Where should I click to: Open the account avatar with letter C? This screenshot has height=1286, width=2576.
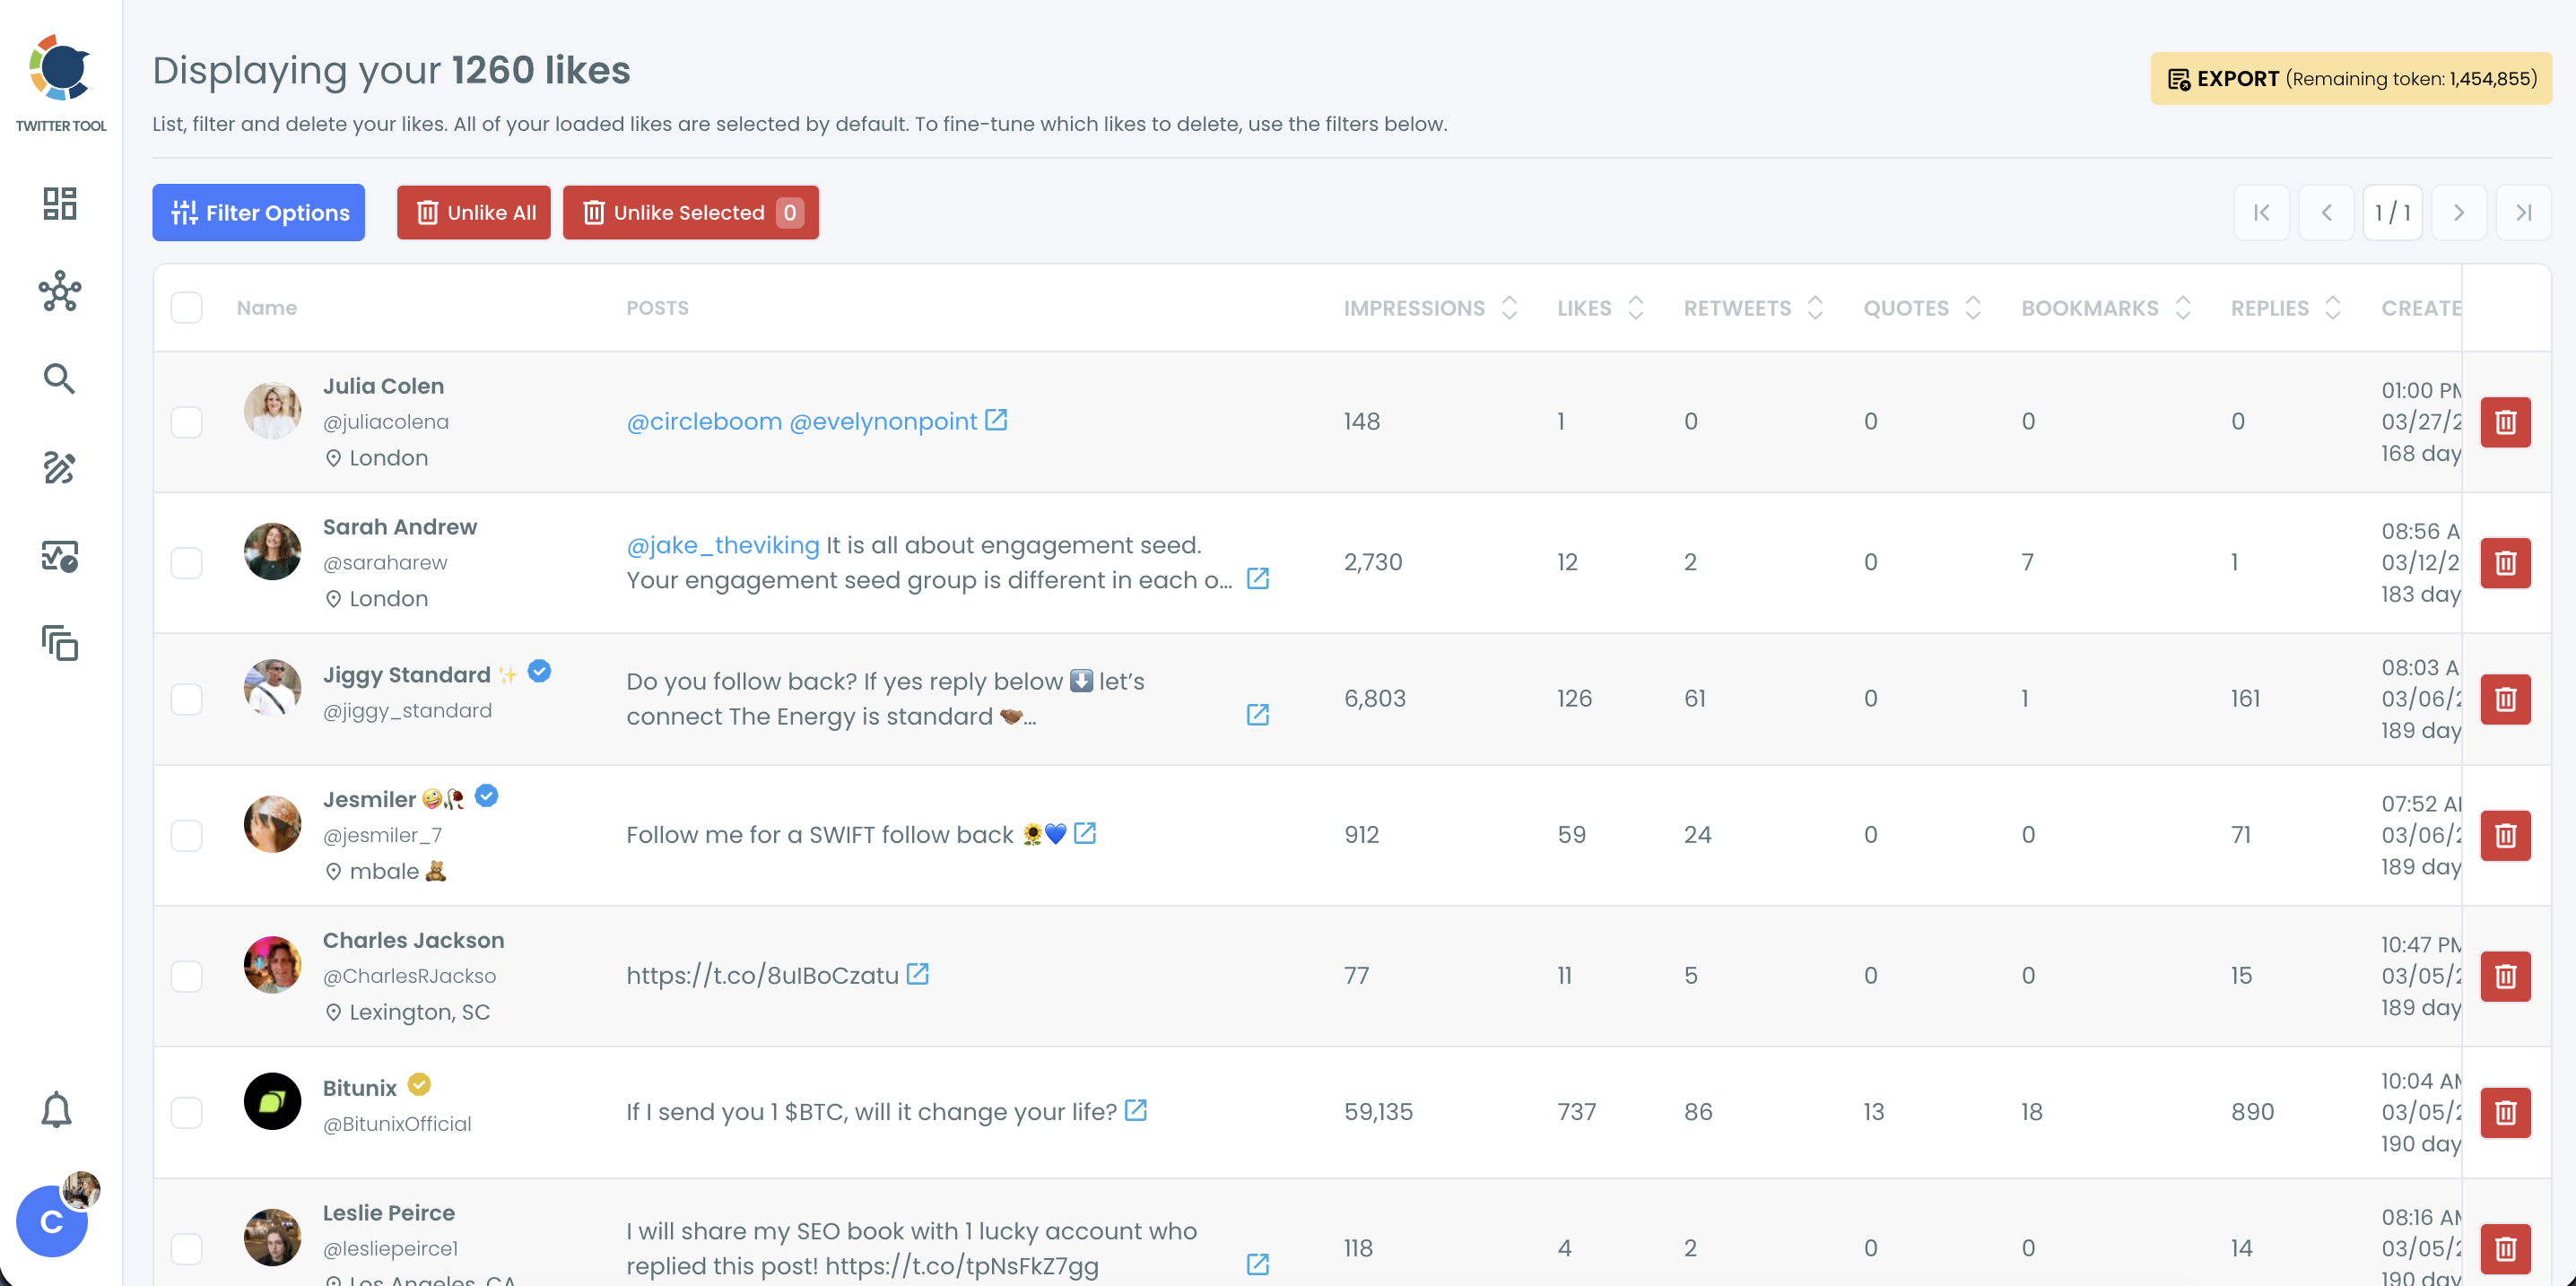[x=52, y=1220]
